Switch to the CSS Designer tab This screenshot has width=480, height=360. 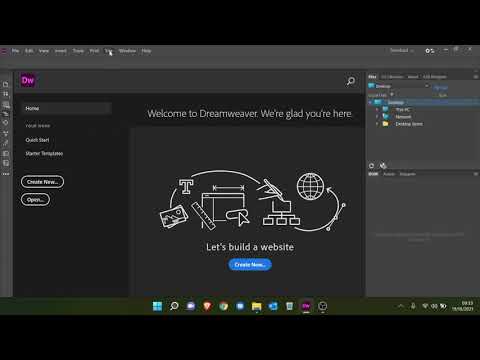[x=435, y=77]
